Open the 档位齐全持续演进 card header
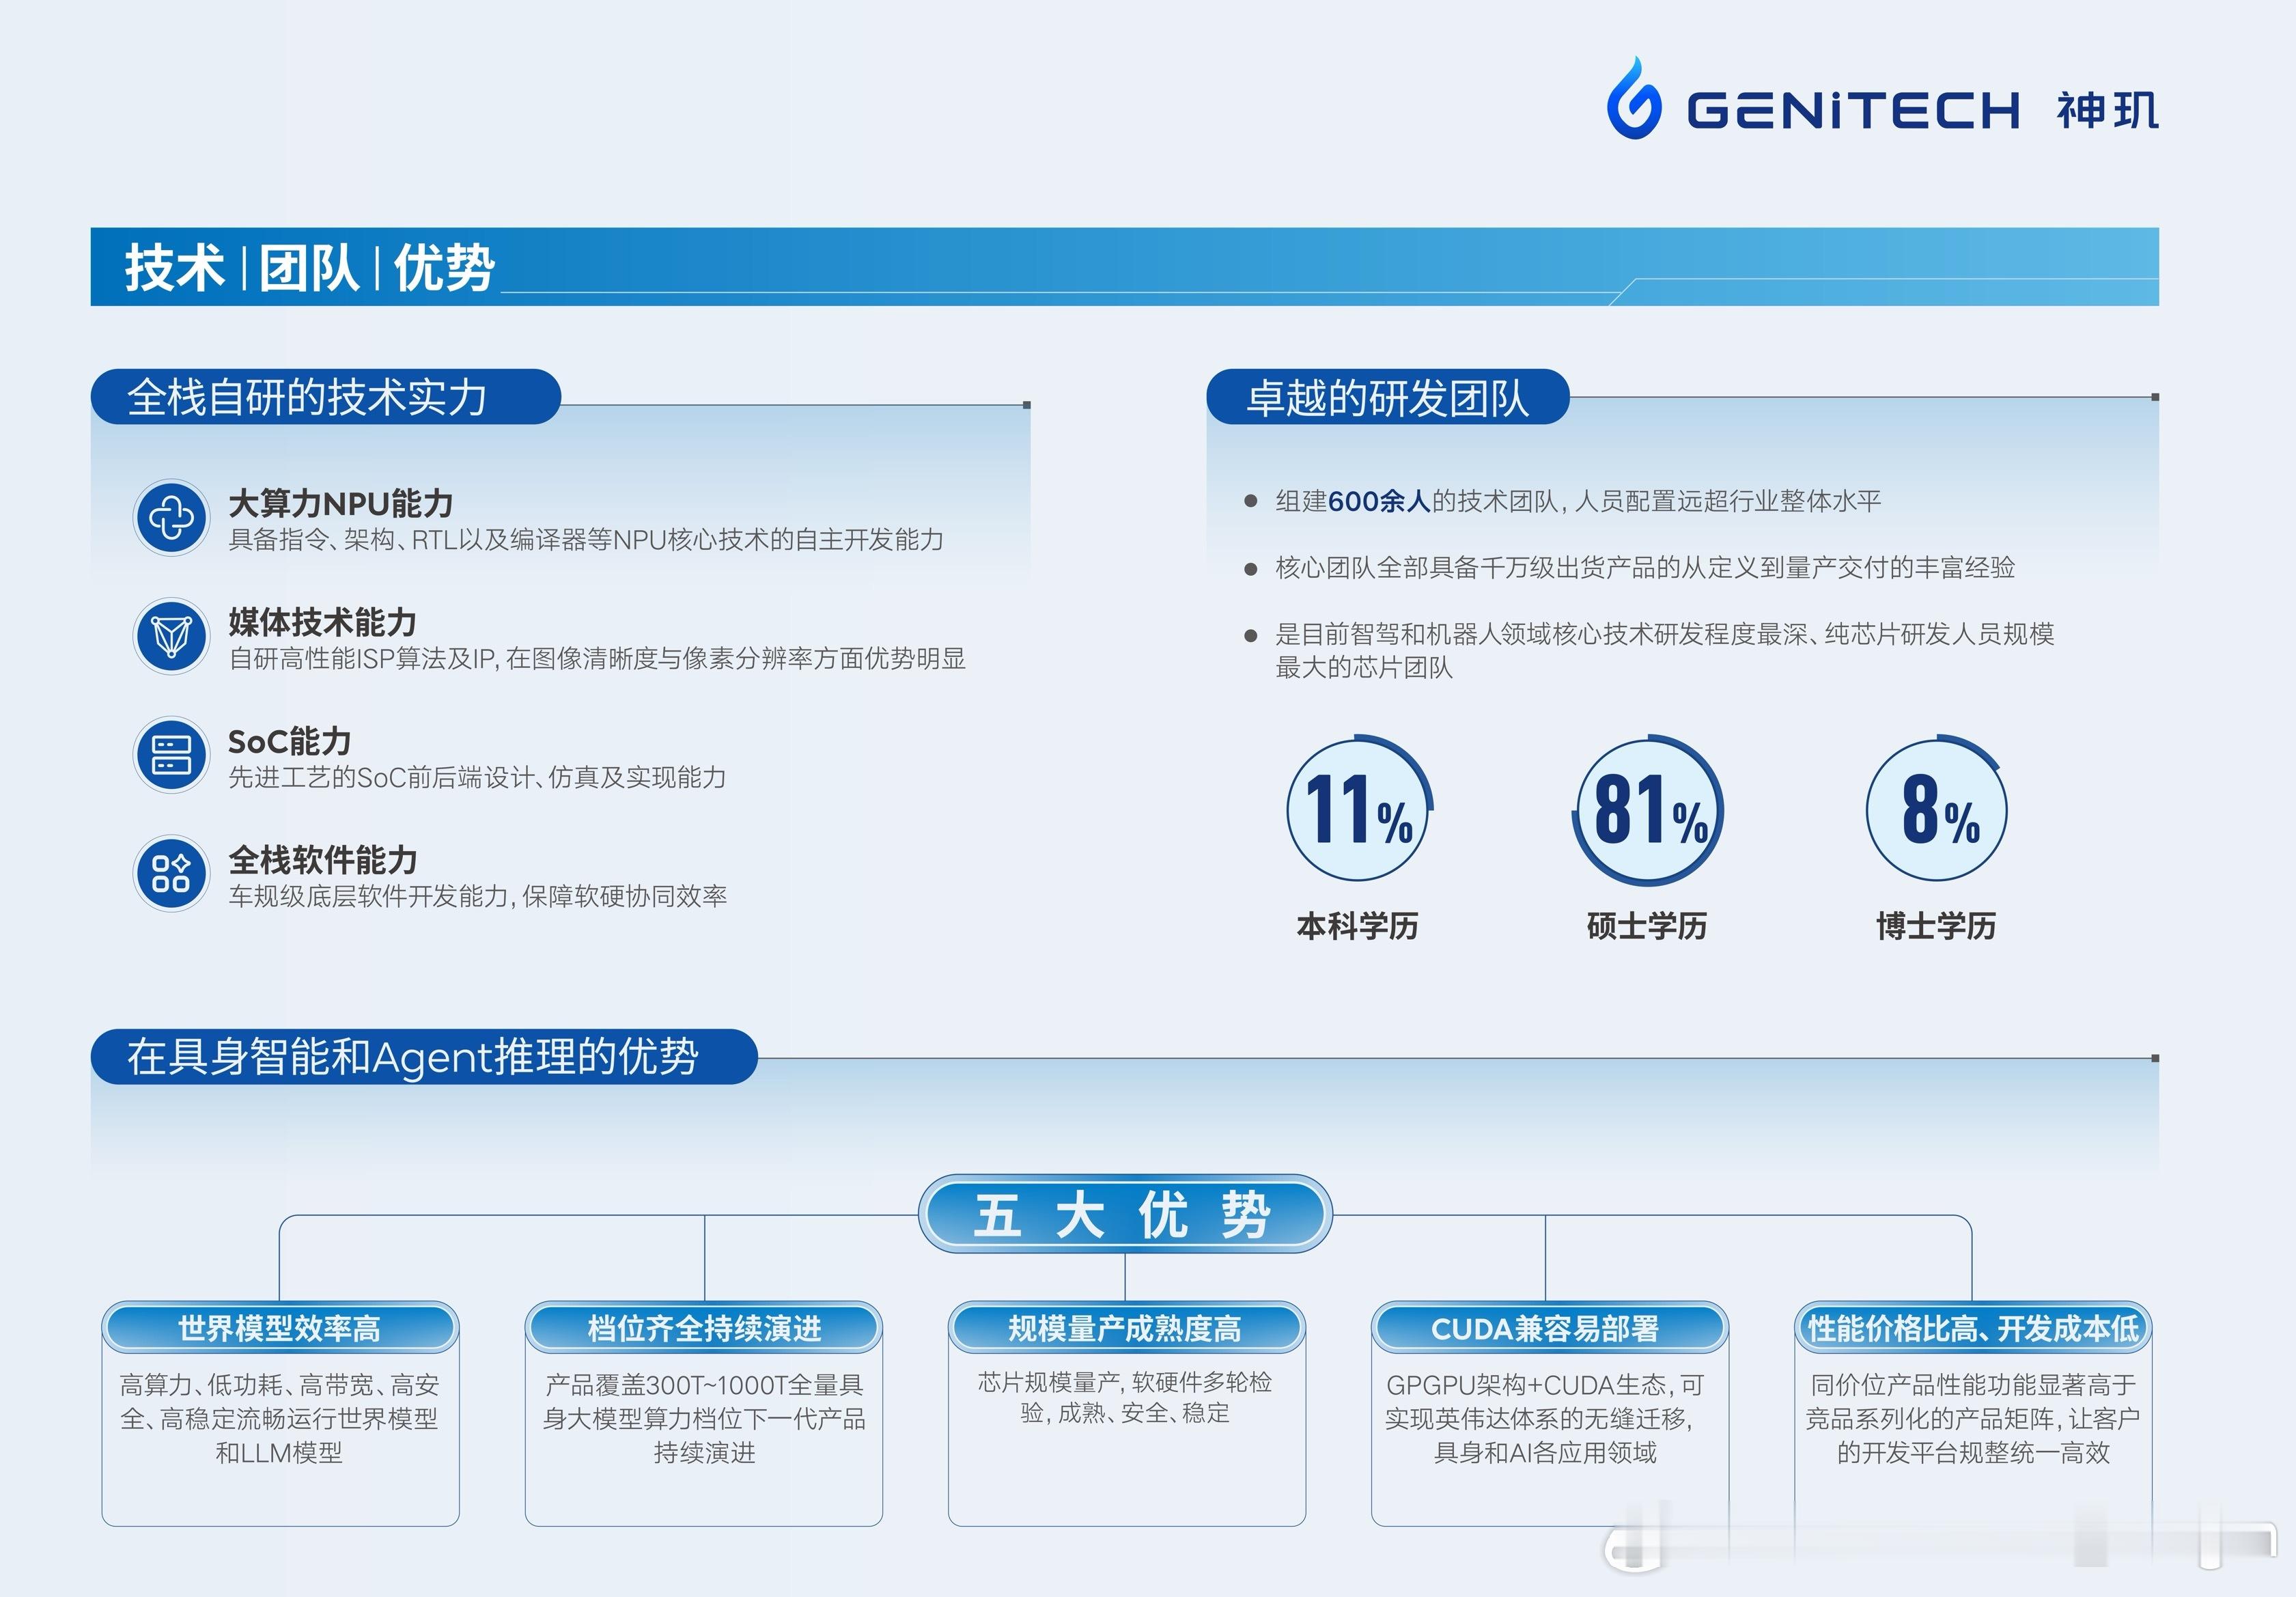This screenshot has width=2296, height=1597. tap(704, 1328)
